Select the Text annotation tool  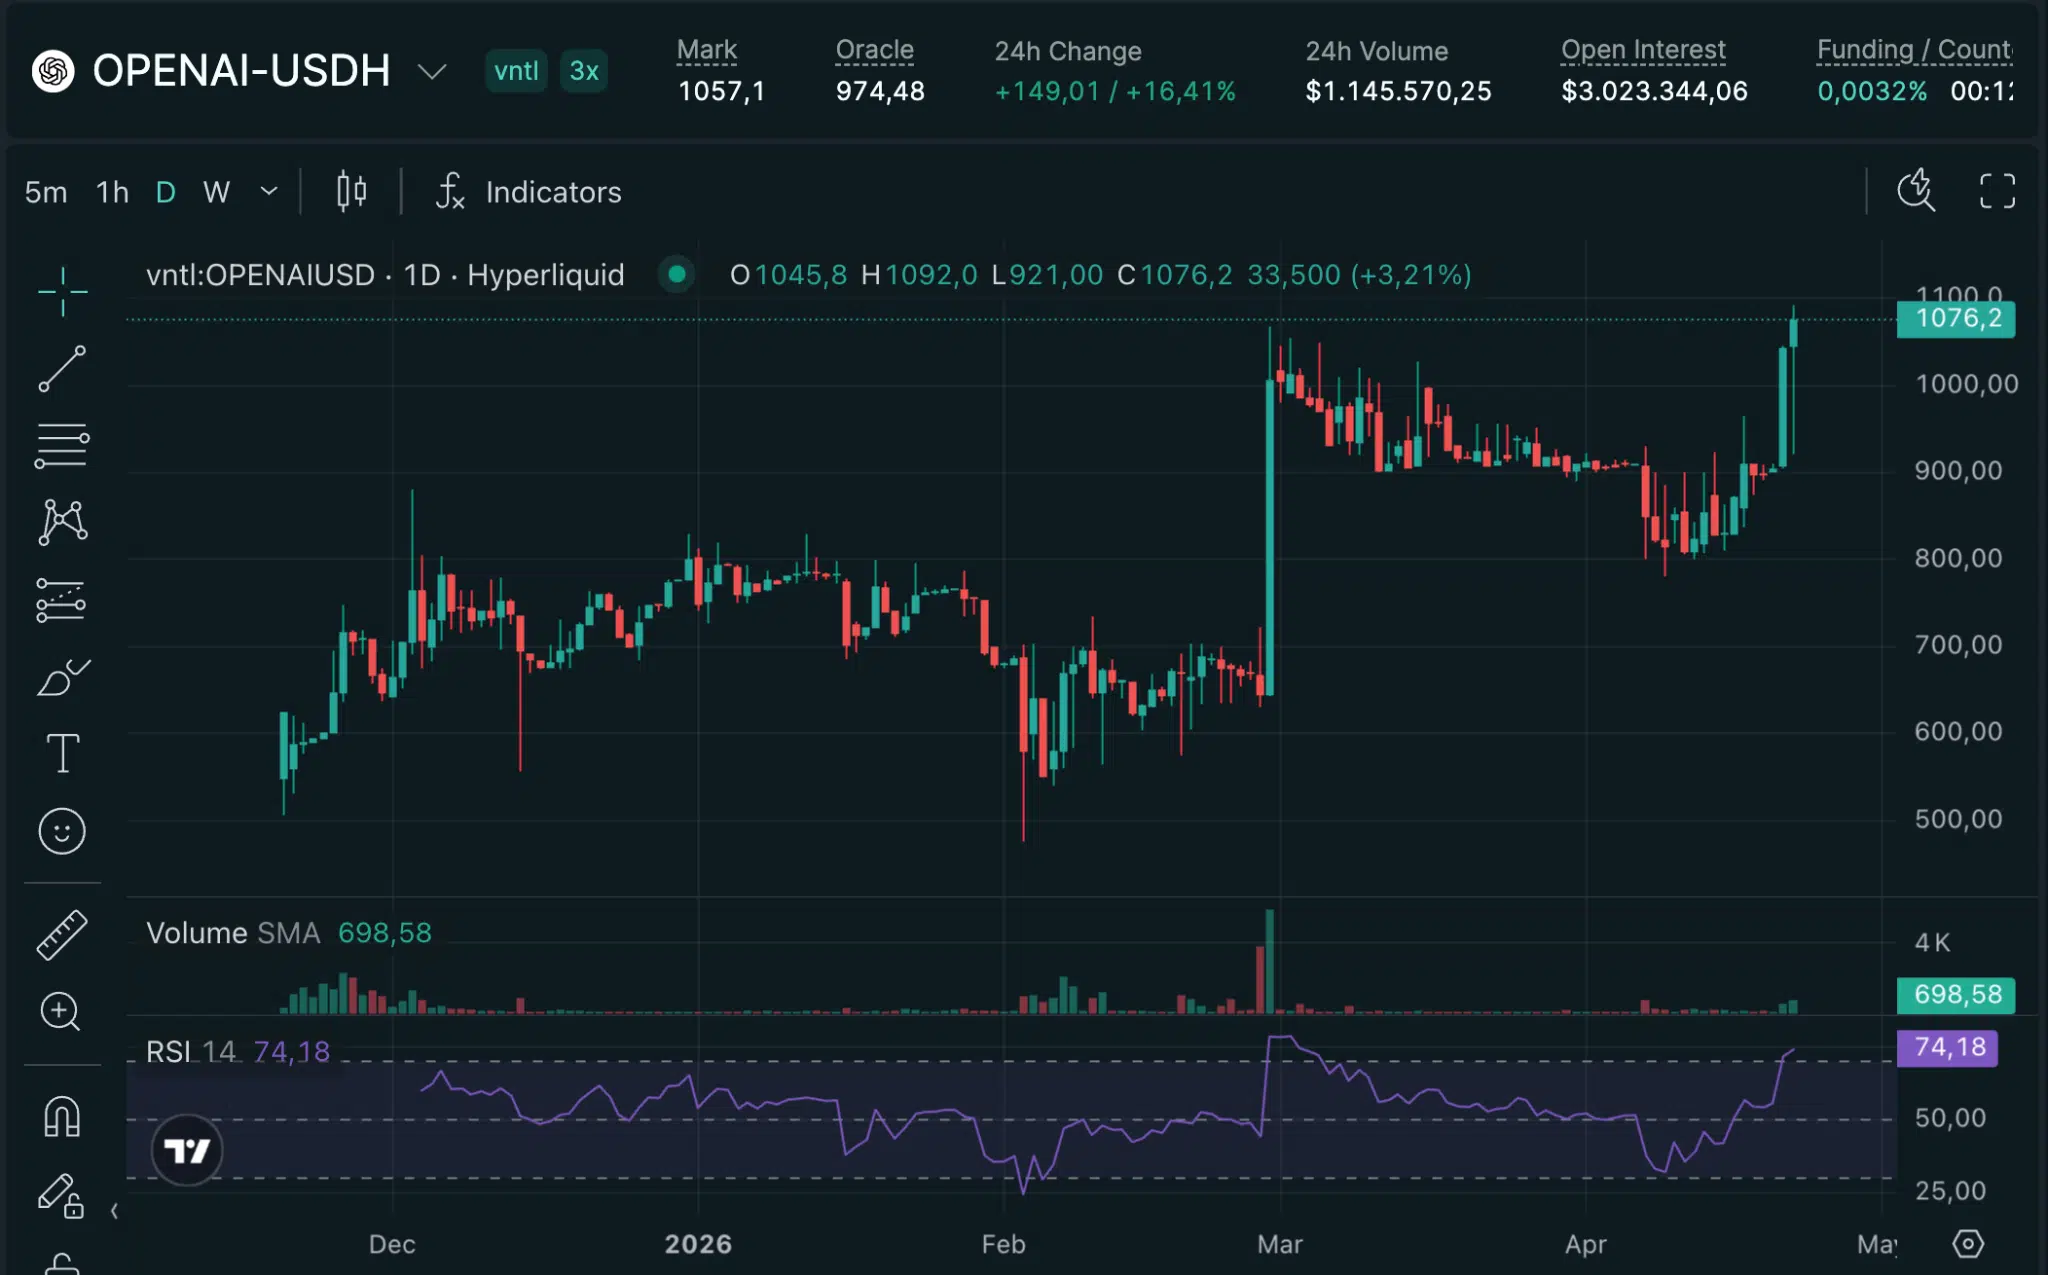click(62, 753)
